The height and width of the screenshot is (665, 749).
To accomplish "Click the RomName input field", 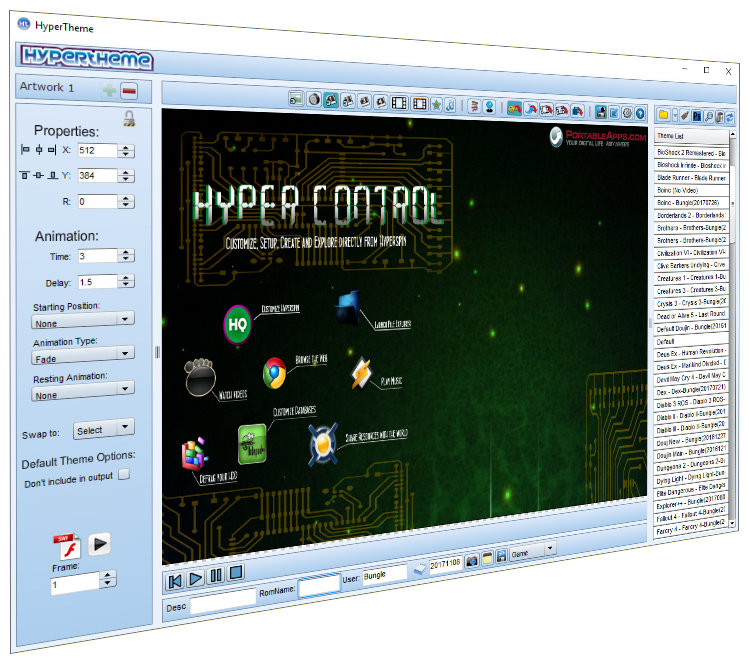I will [x=319, y=584].
